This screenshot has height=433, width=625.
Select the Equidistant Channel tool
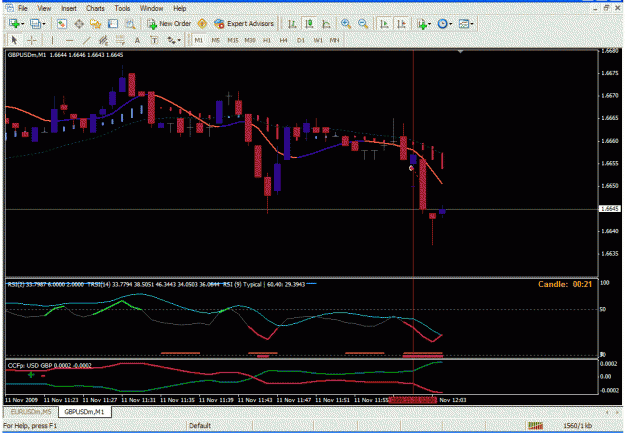coord(103,40)
